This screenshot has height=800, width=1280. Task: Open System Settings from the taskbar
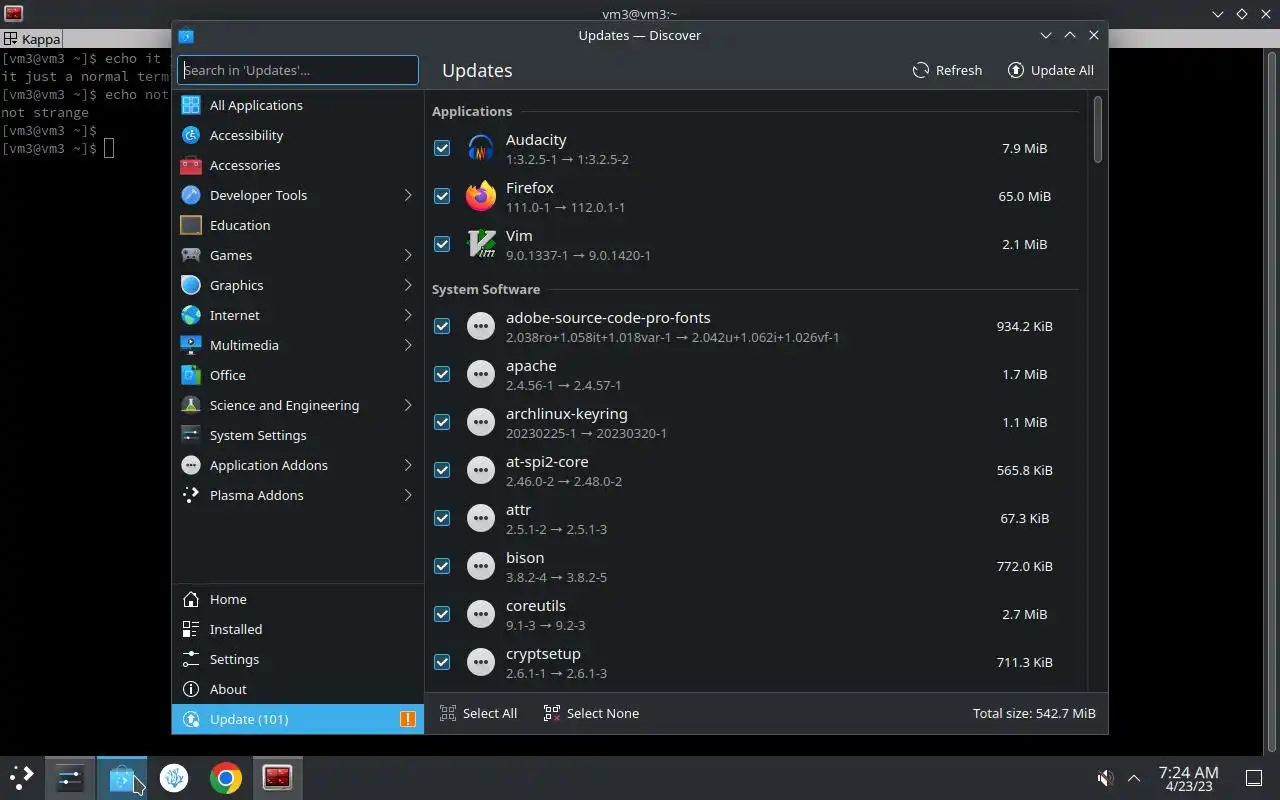tap(70, 777)
